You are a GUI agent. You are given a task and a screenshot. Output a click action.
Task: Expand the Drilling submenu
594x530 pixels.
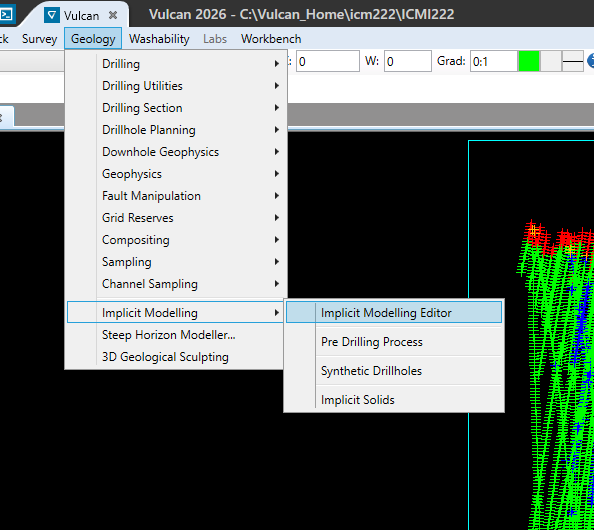tap(177, 64)
